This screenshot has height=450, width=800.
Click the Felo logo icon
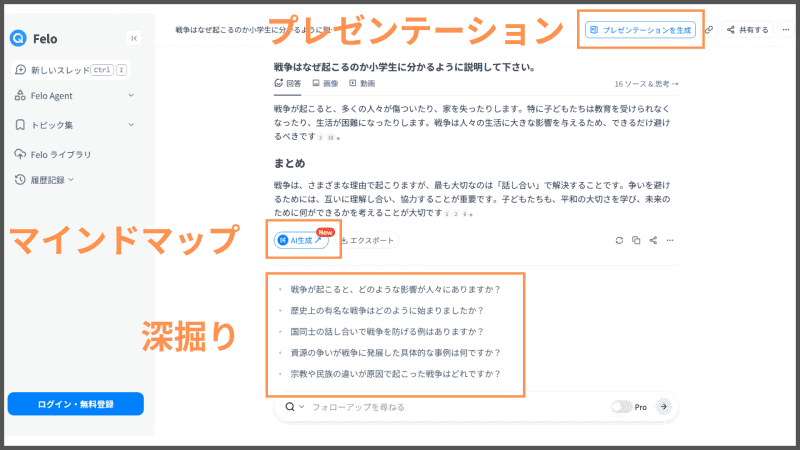[x=18, y=38]
